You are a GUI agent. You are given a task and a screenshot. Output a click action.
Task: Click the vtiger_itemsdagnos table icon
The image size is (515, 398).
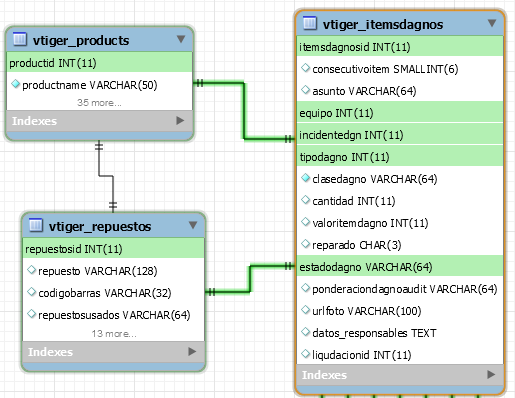tap(310, 23)
